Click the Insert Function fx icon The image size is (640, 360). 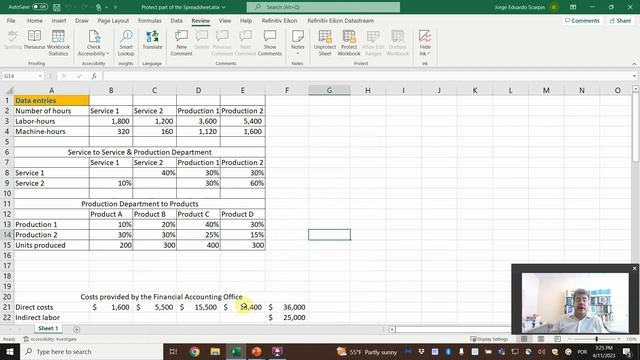coord(94,76)
